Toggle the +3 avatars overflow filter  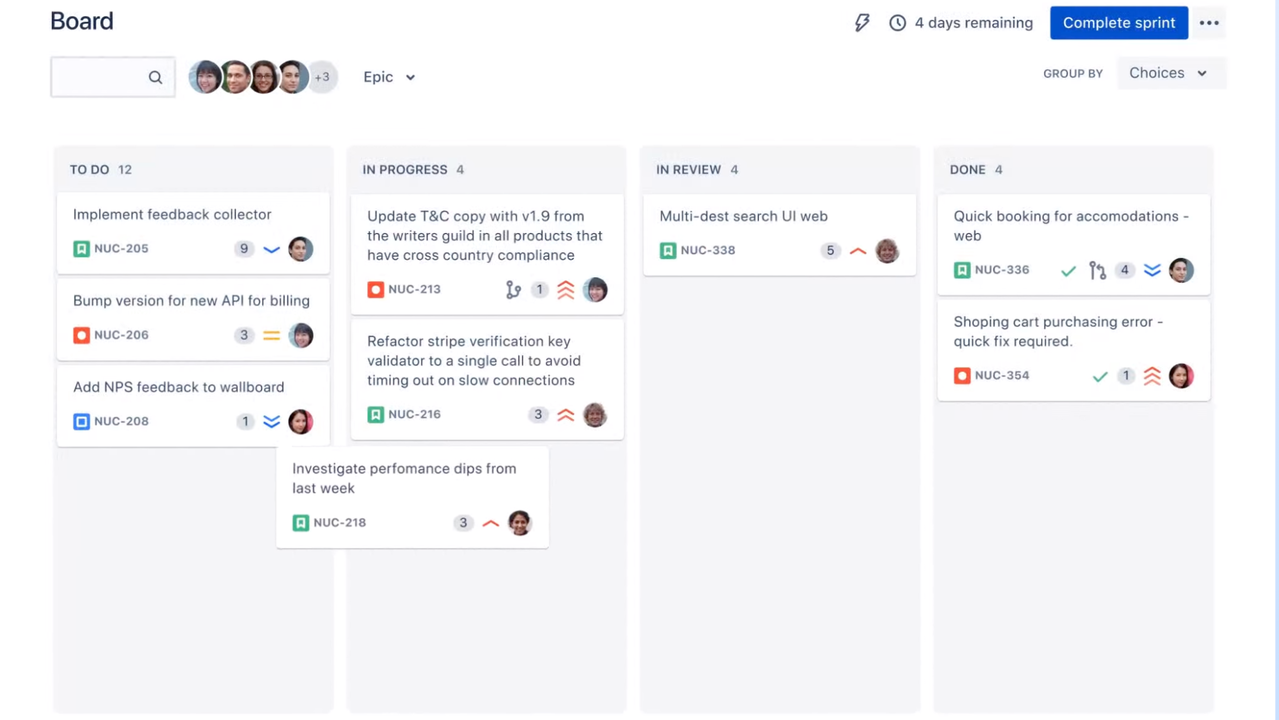(x=322, y=76)
